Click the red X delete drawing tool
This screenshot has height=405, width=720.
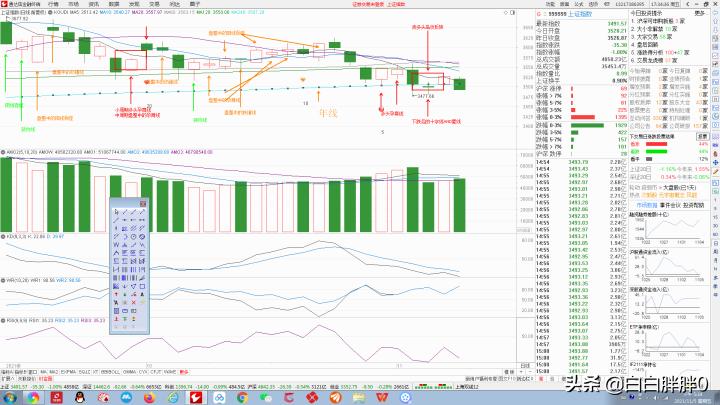point(134,303)
